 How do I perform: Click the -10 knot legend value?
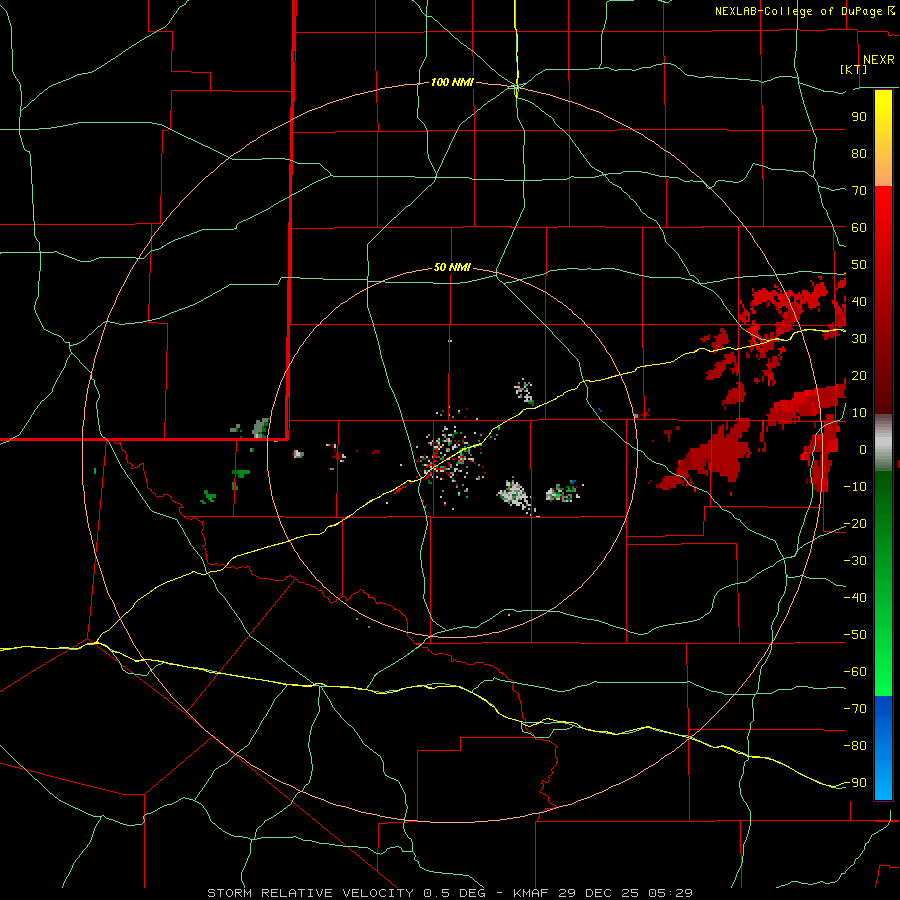855,487
